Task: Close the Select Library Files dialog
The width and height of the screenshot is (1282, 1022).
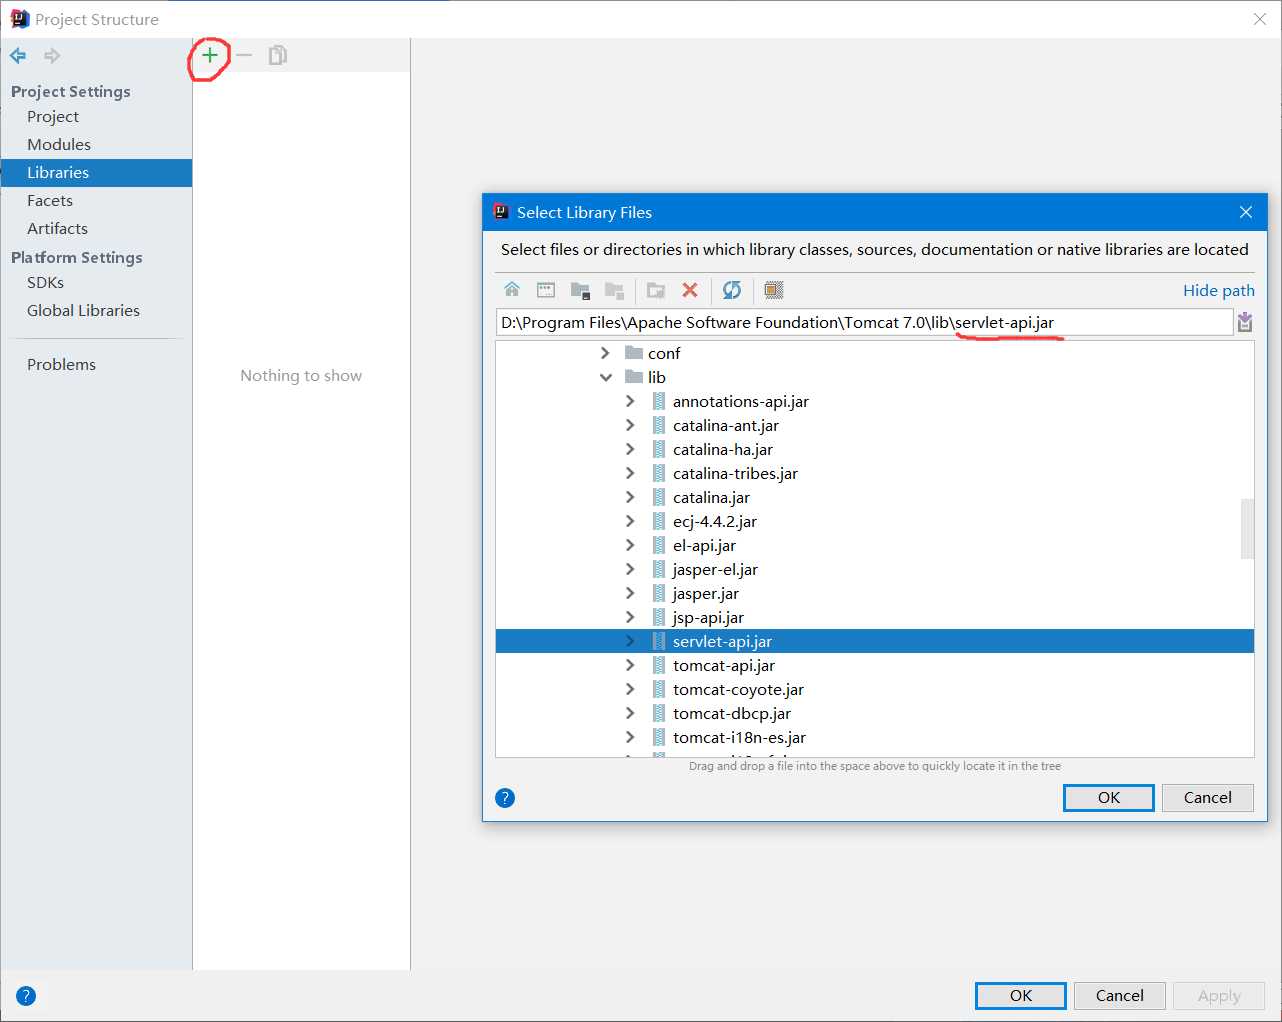Action: click(x=1246, y=212)
